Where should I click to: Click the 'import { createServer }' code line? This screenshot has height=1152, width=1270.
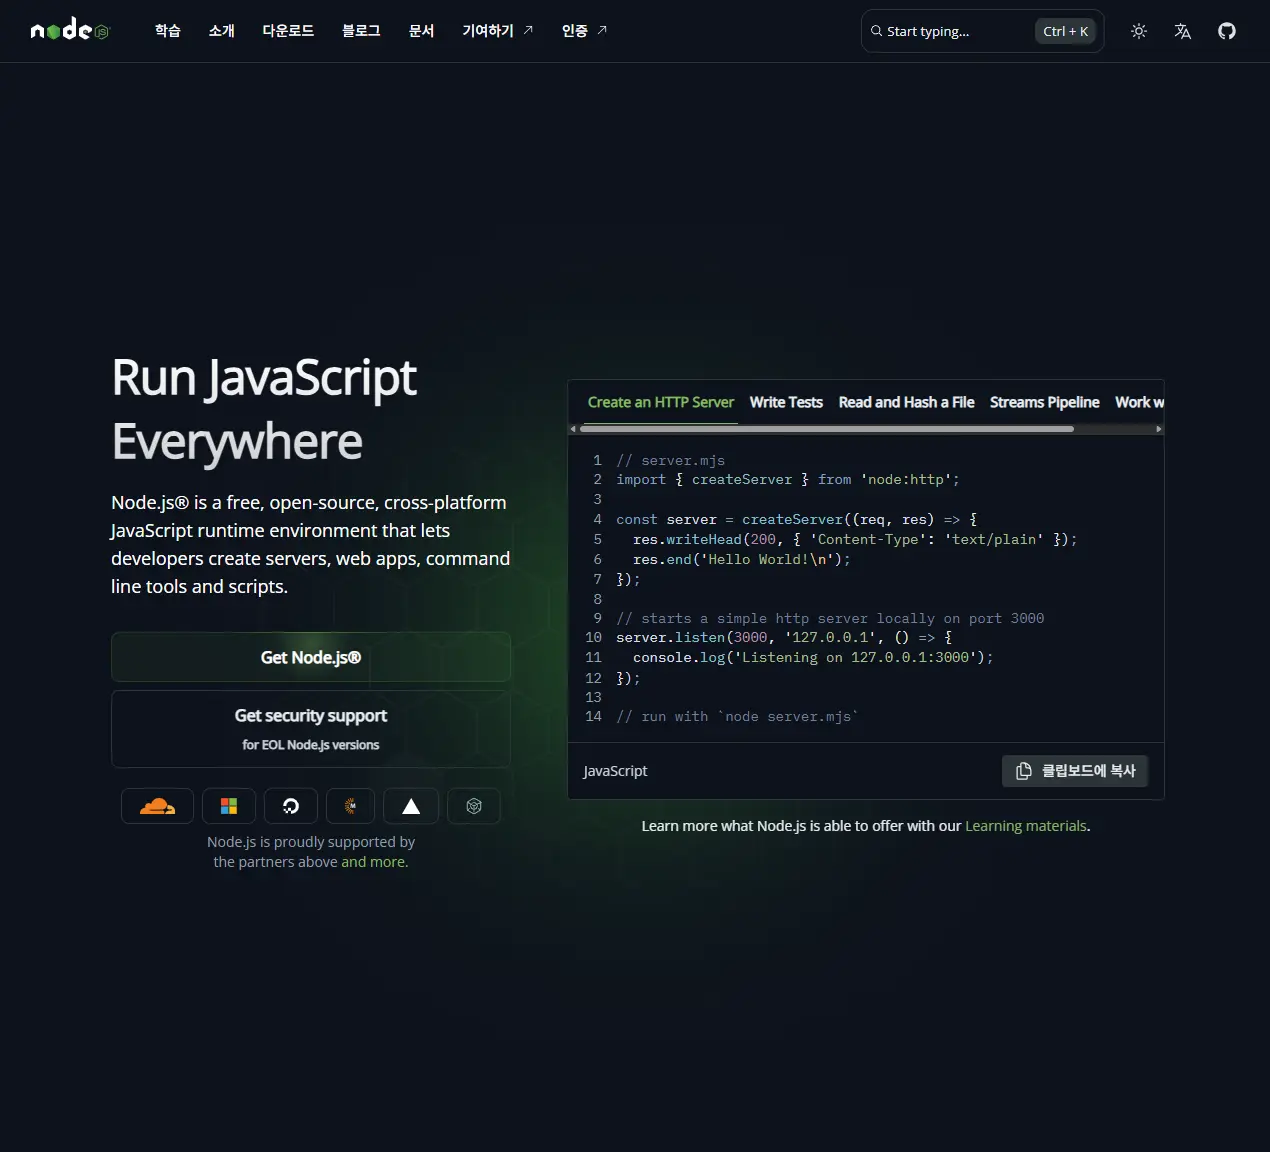click(788, 480)
